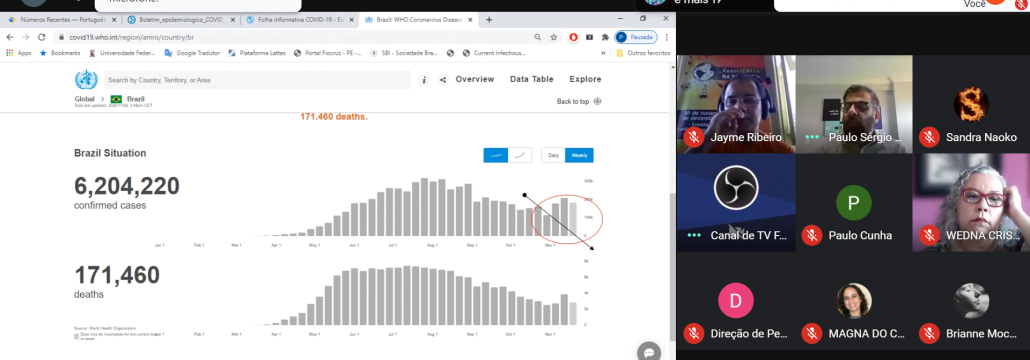
Task: Open a new browser tab
Action: pyautogui.click(x=489, y=20)
